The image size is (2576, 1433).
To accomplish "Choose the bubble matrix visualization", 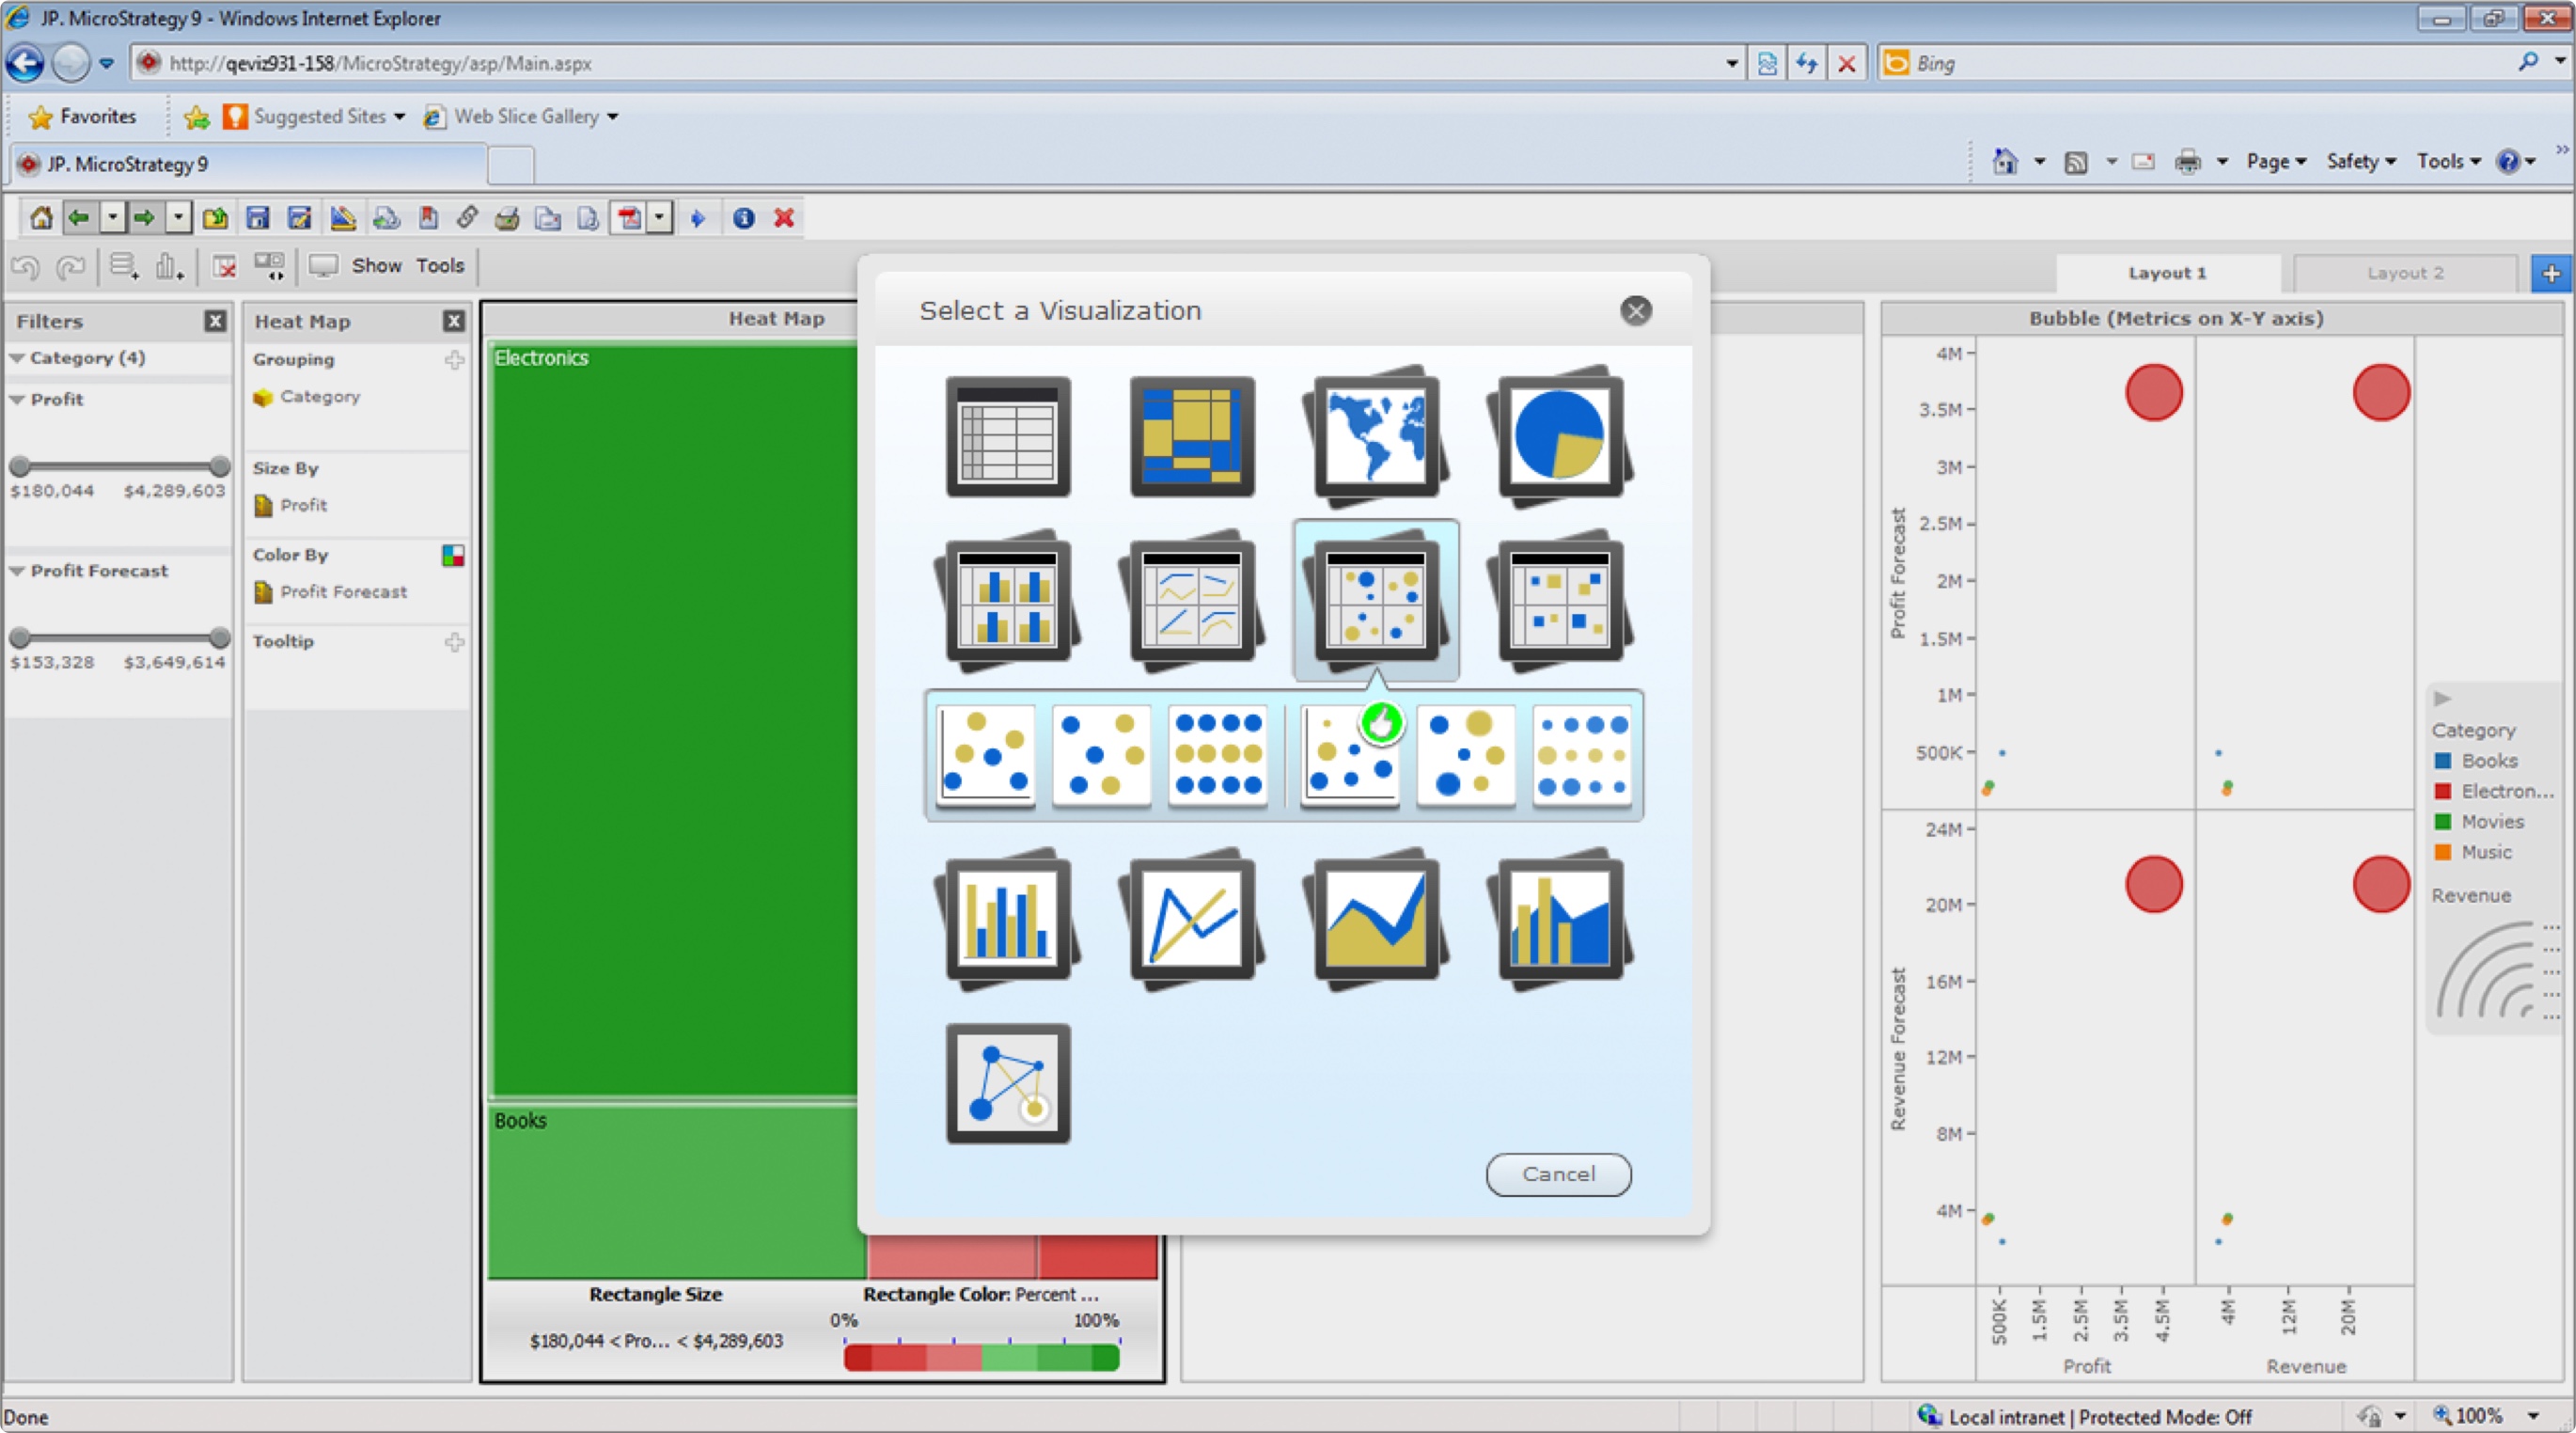I will 1376,600.
